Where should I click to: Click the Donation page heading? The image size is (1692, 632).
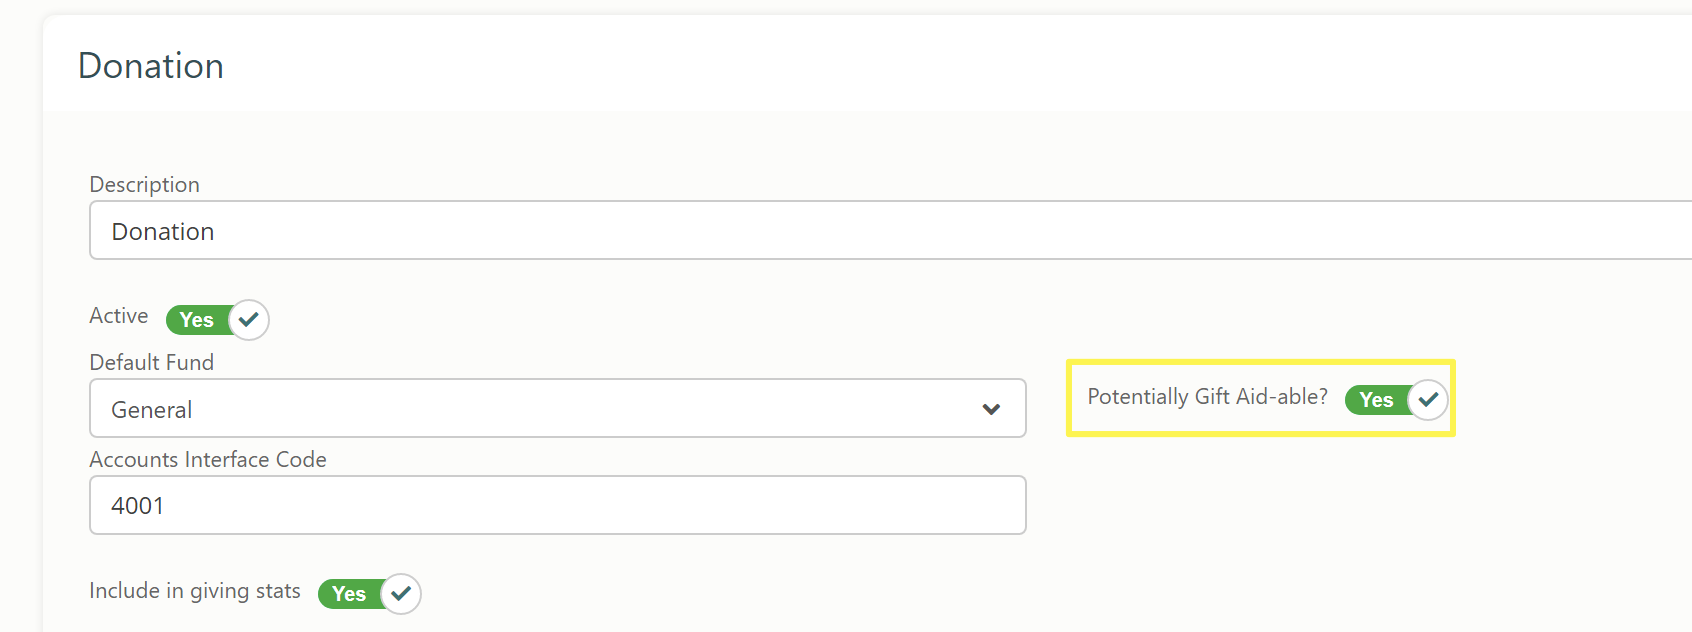point(151,66)
